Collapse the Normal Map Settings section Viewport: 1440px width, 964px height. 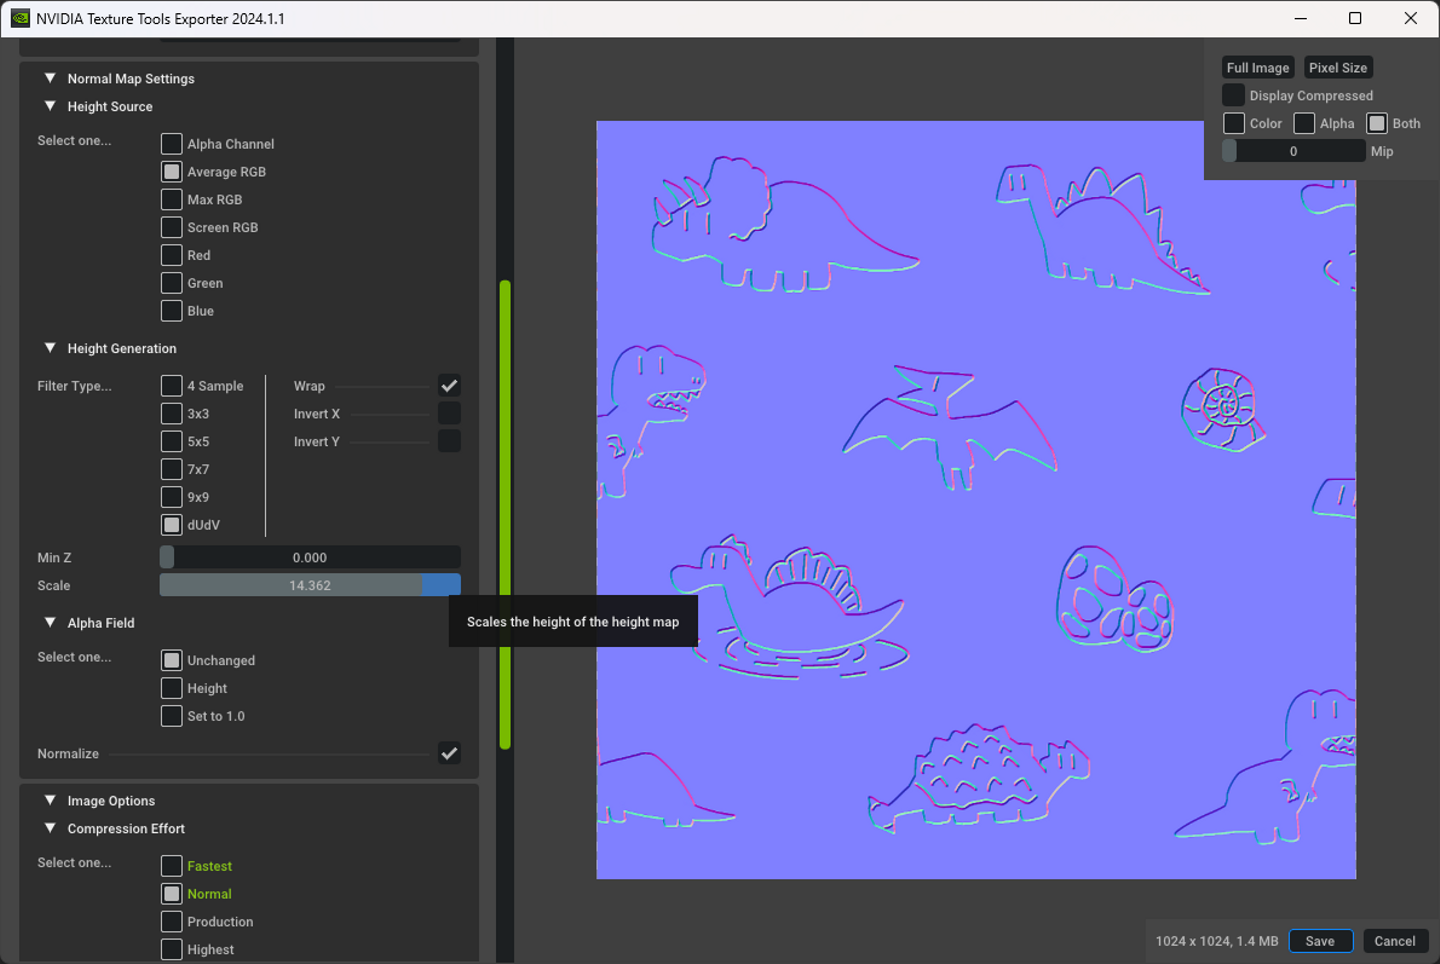pos(50,78)
